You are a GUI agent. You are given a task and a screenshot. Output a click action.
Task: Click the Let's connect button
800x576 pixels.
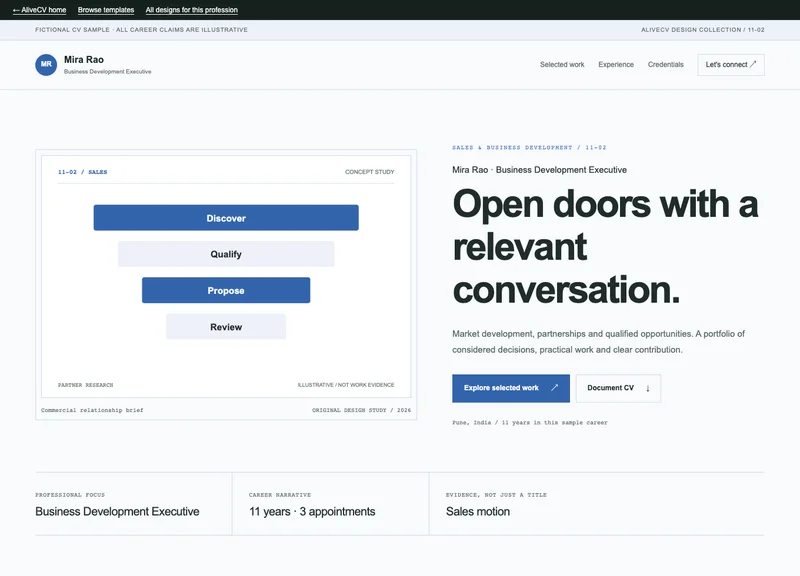tap(731, 65)
